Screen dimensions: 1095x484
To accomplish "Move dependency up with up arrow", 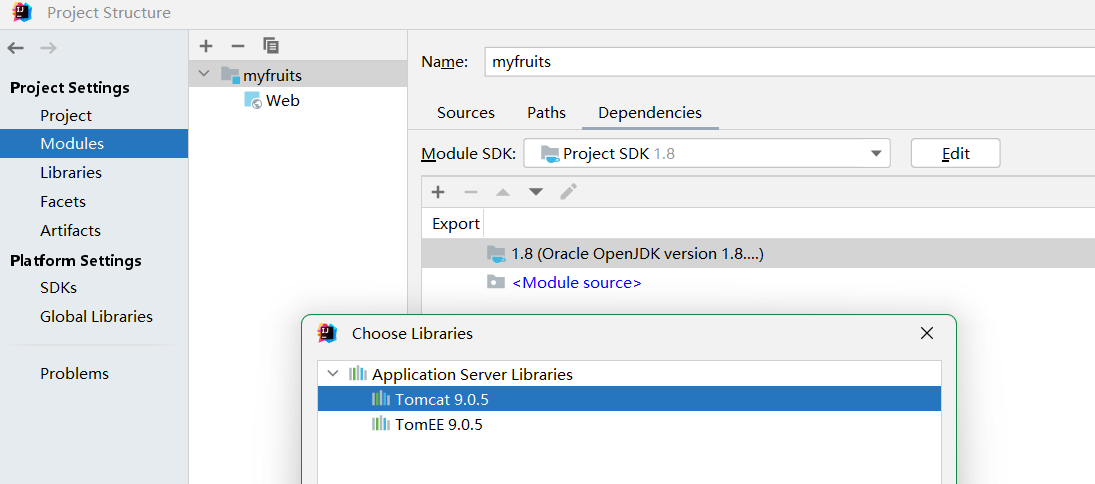I will [x=502, y=191].
